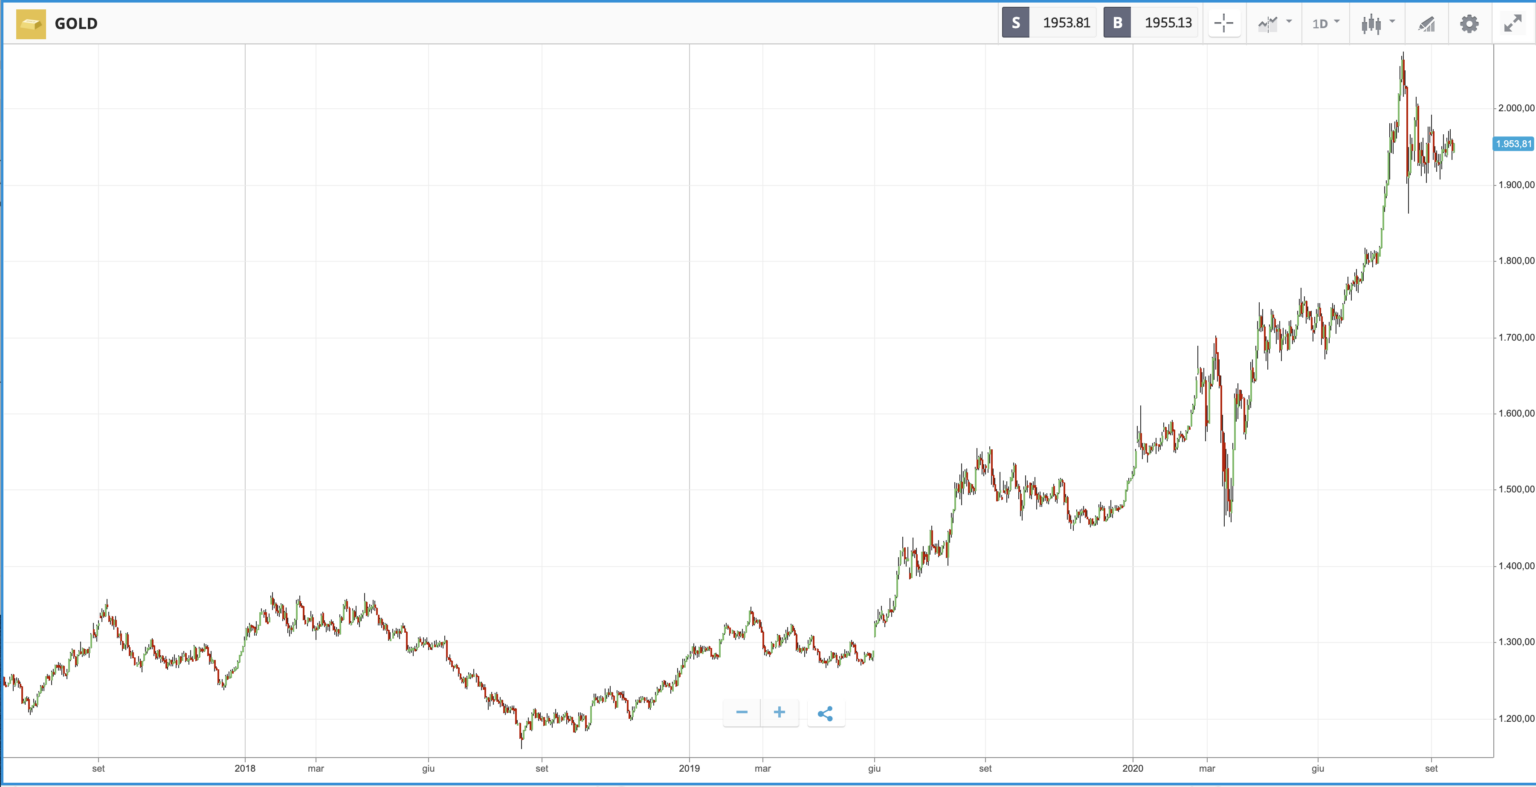Click the candlestick style icon

coord(1371,23)
